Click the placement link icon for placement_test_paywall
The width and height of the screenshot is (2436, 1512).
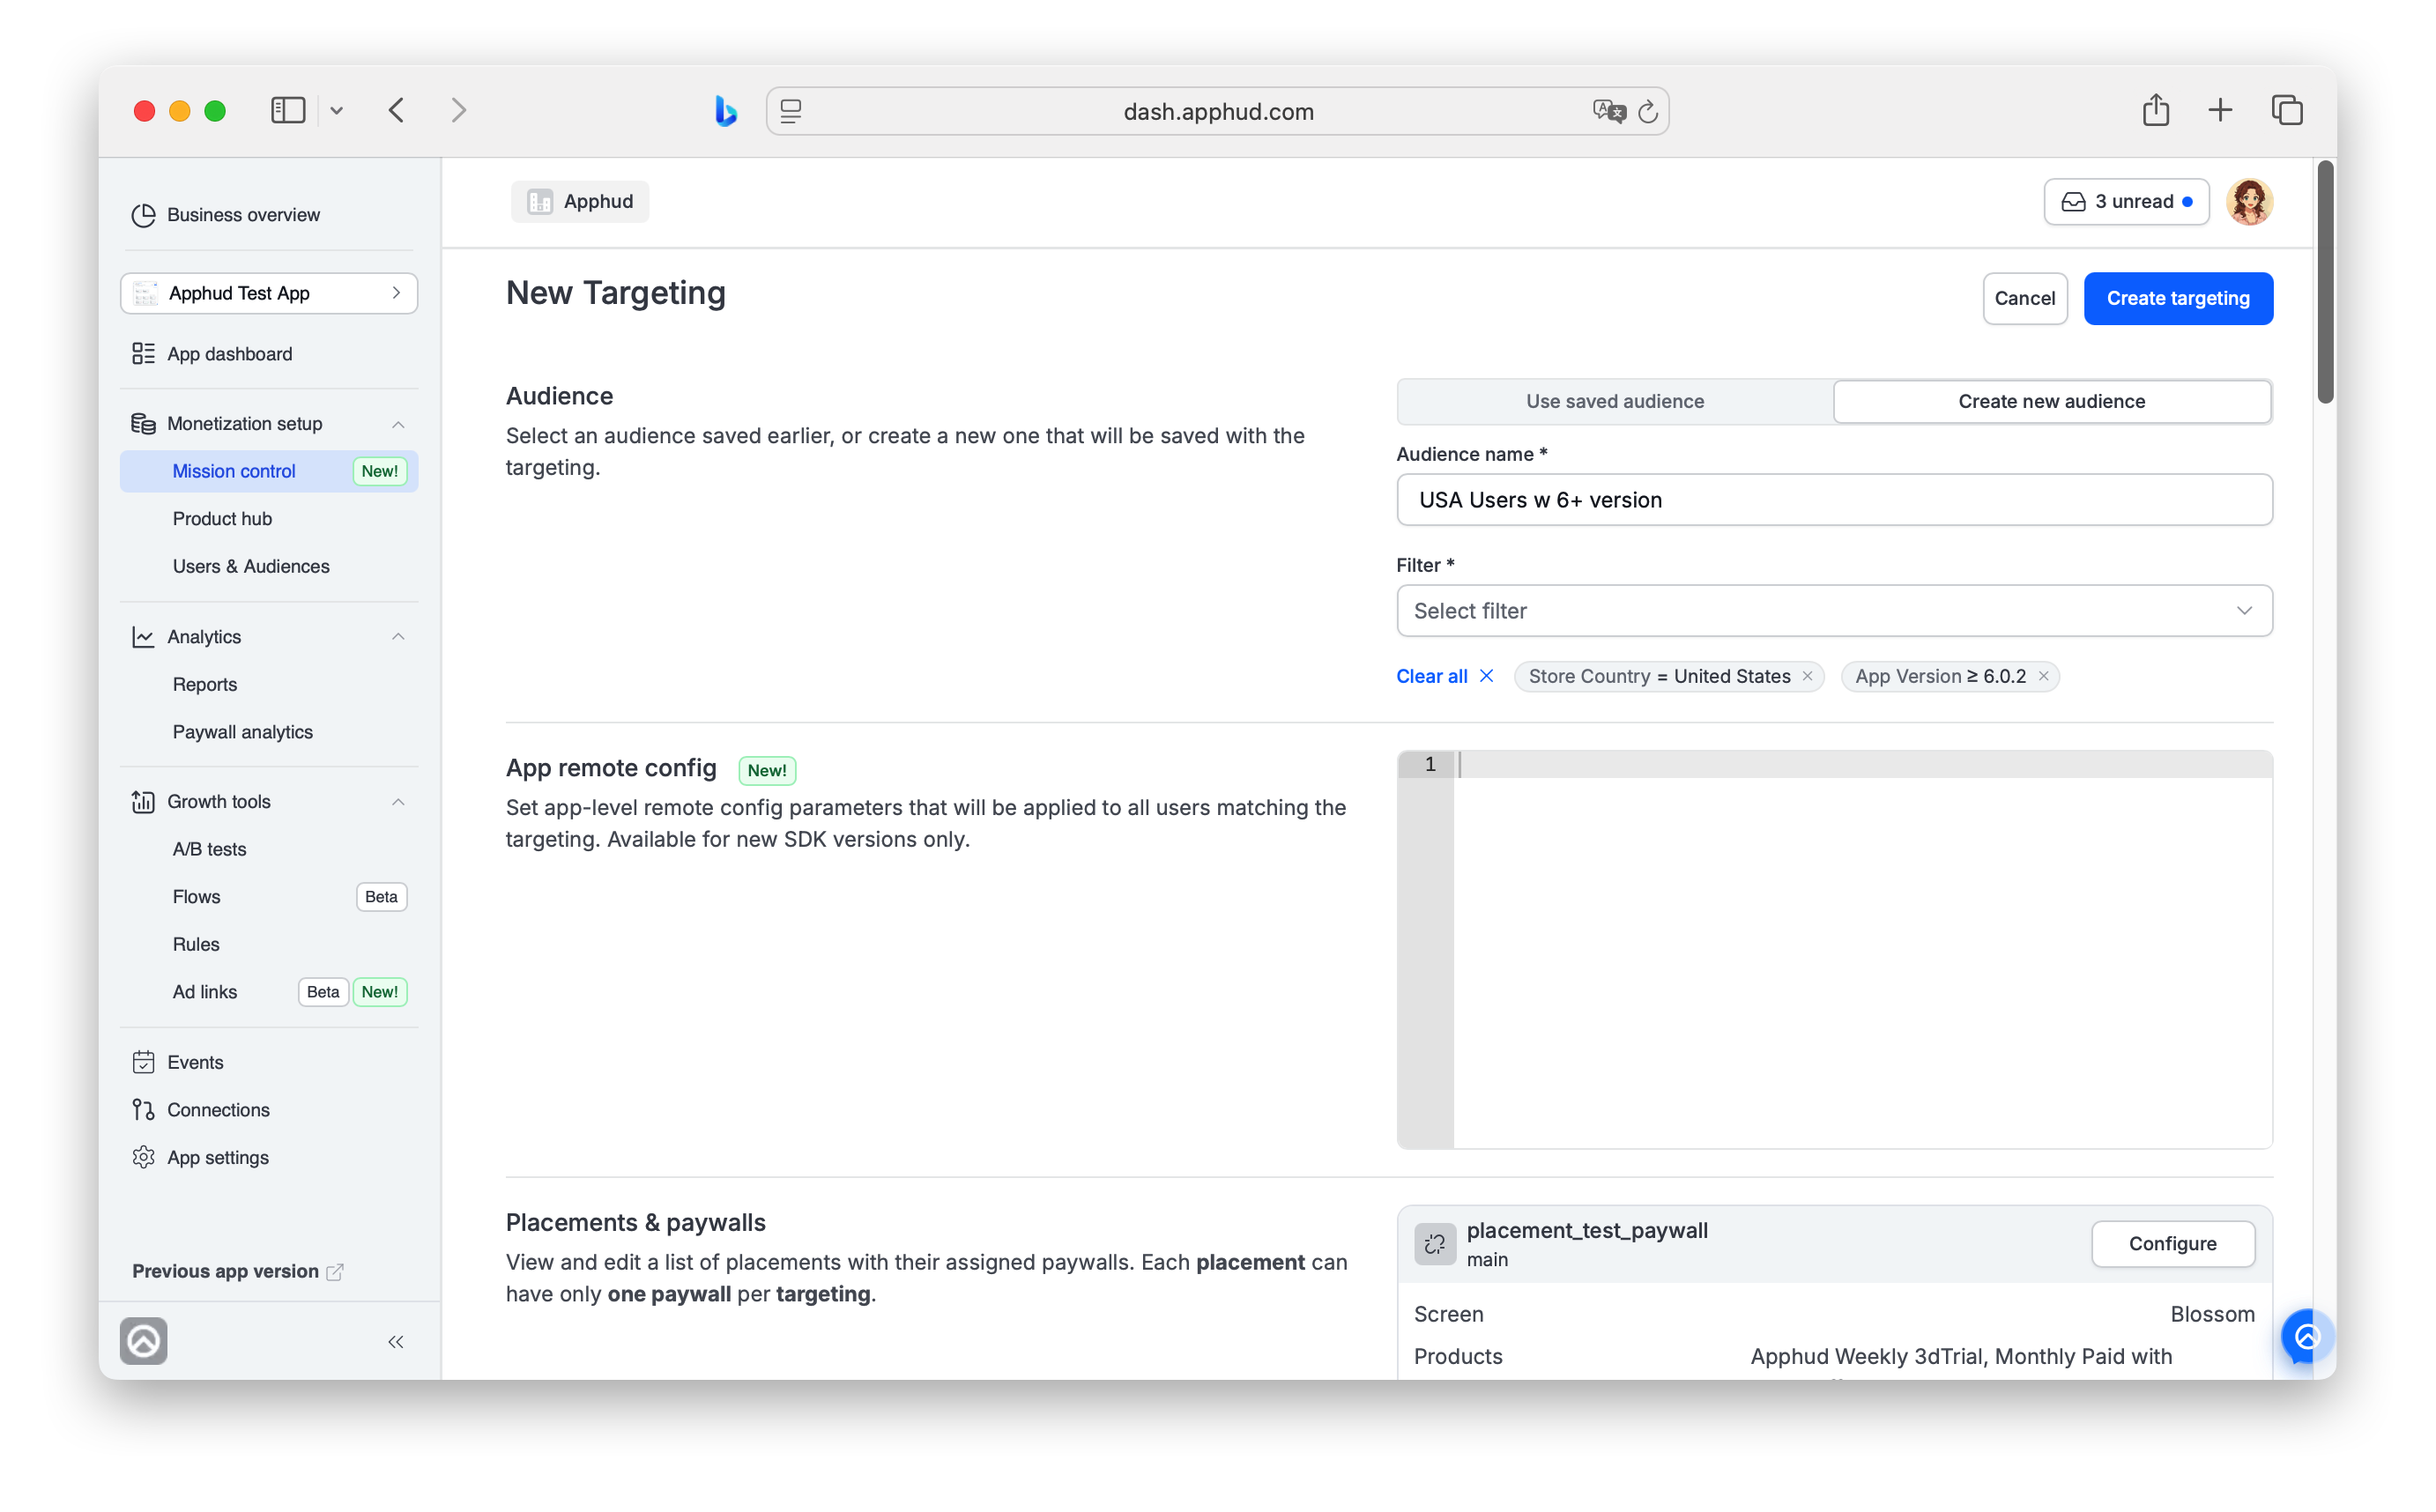[1436, 1245]
